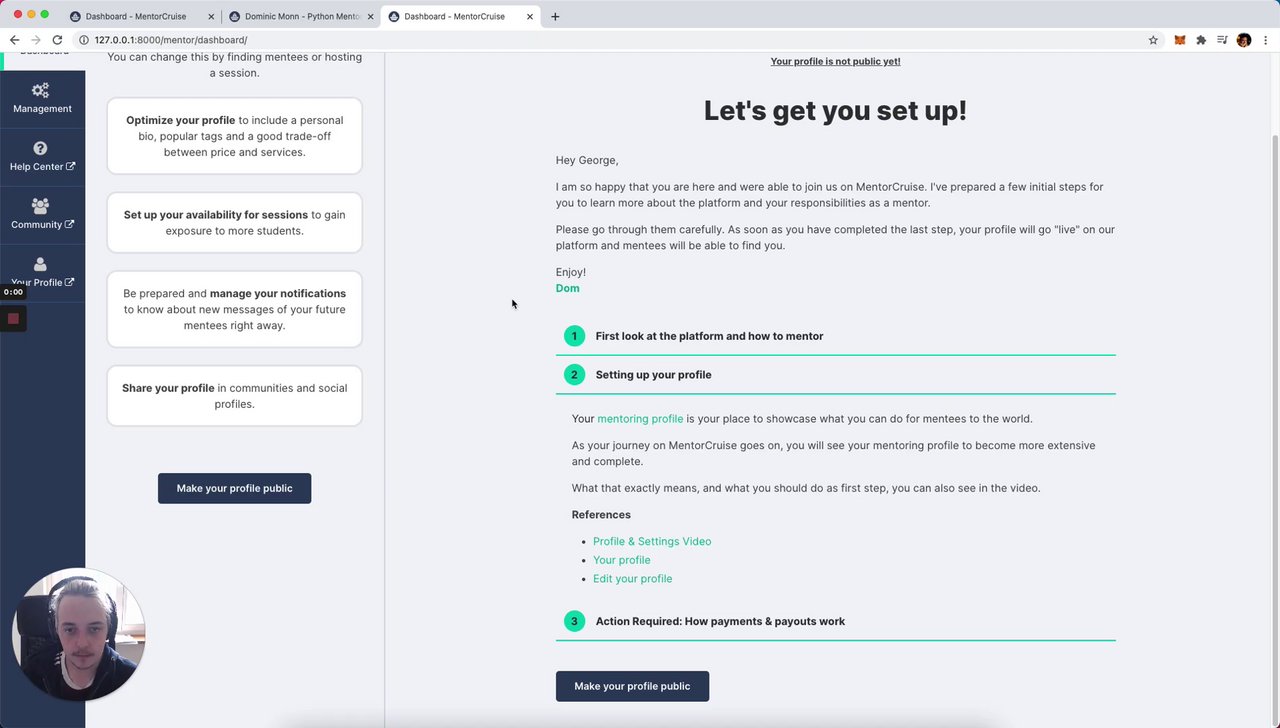The image size is (1280, 728).
Task: Open the Community sidebar link
Action: pos(42,214)
